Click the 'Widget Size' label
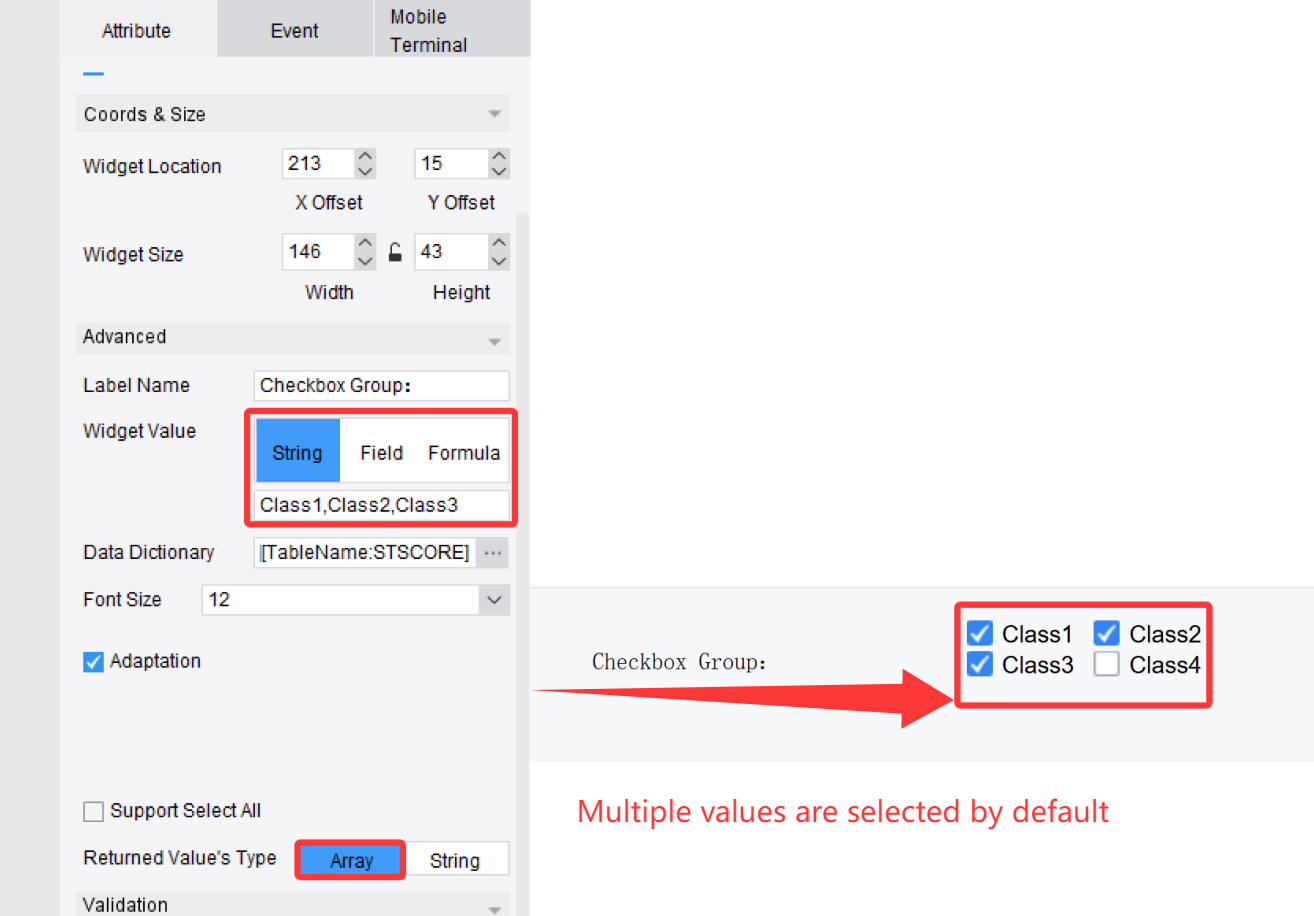Image resolution: width=1314 pixels, height=916 pixels. coord(133,254)
